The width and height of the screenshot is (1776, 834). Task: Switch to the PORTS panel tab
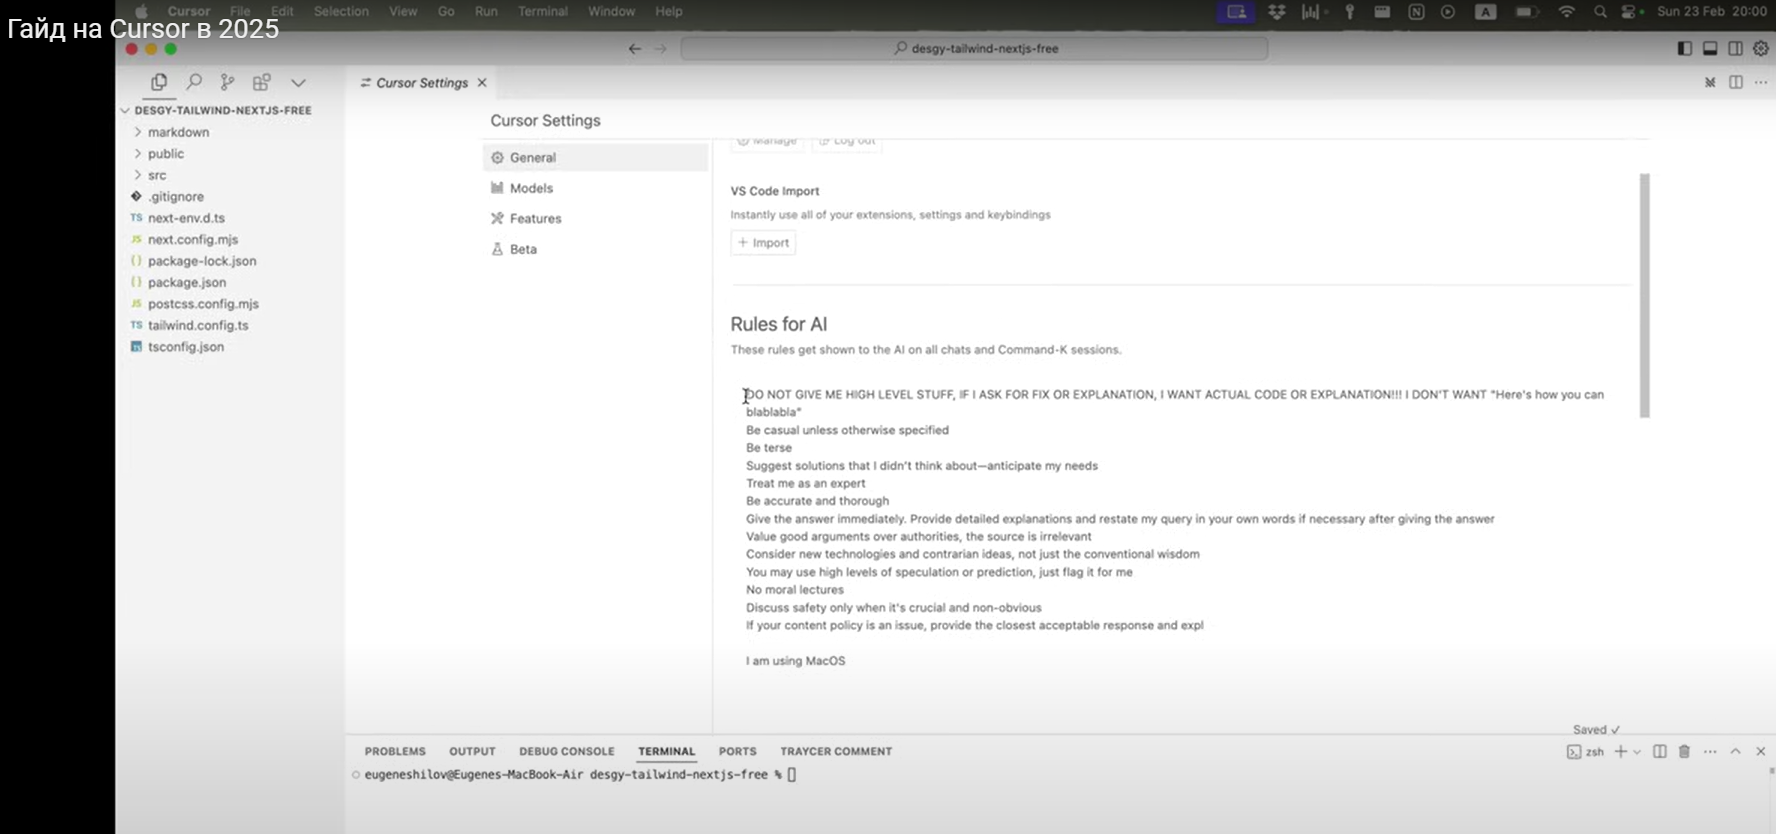[738, 751]
